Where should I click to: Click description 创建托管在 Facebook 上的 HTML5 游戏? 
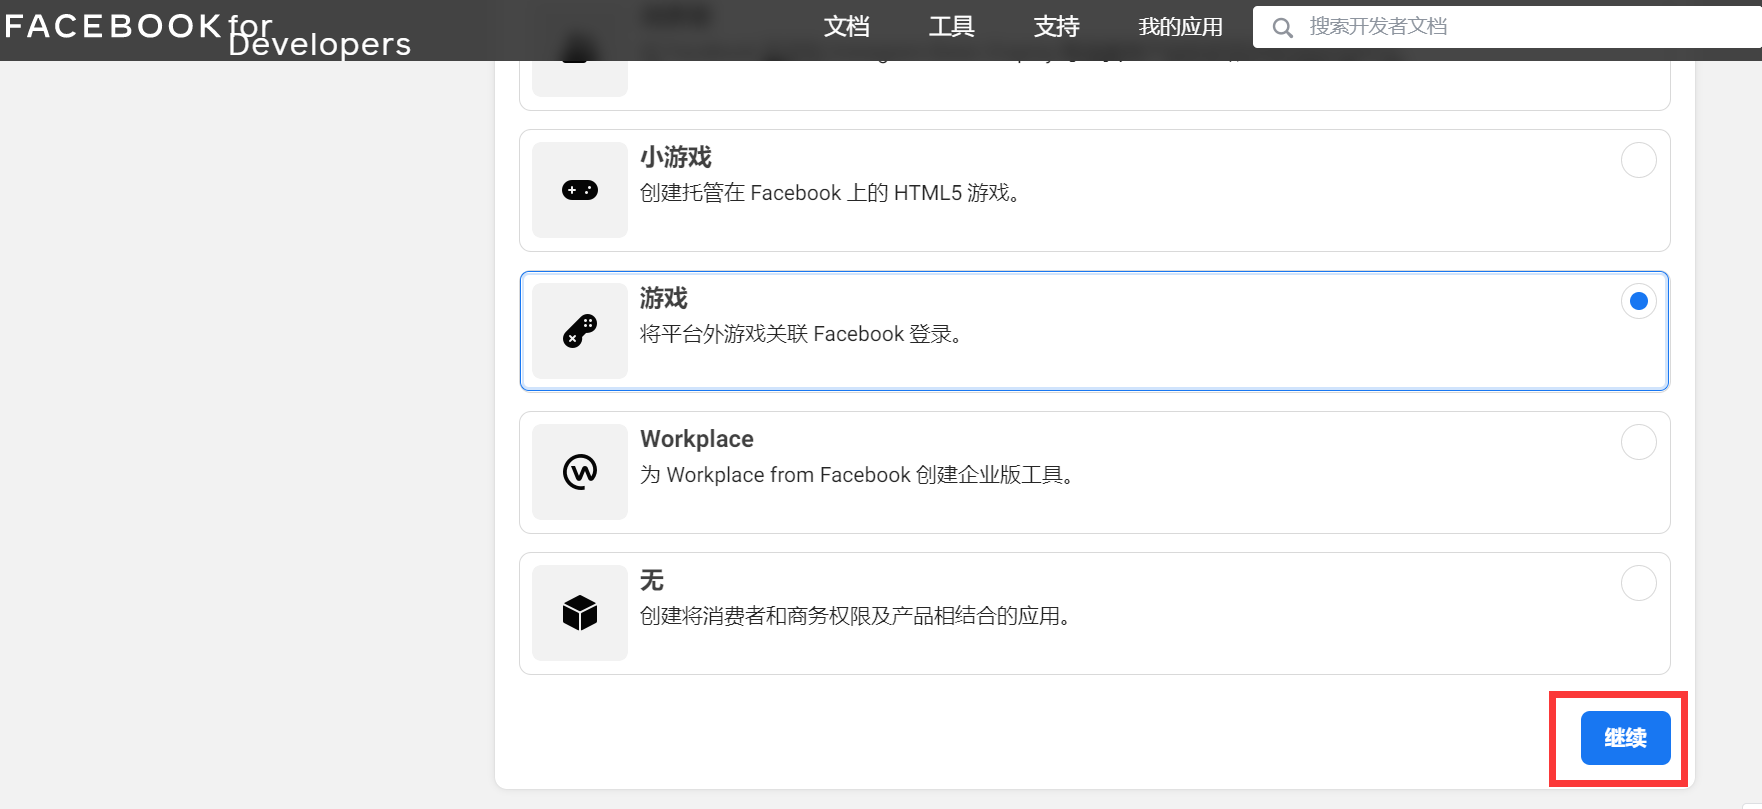830,193
